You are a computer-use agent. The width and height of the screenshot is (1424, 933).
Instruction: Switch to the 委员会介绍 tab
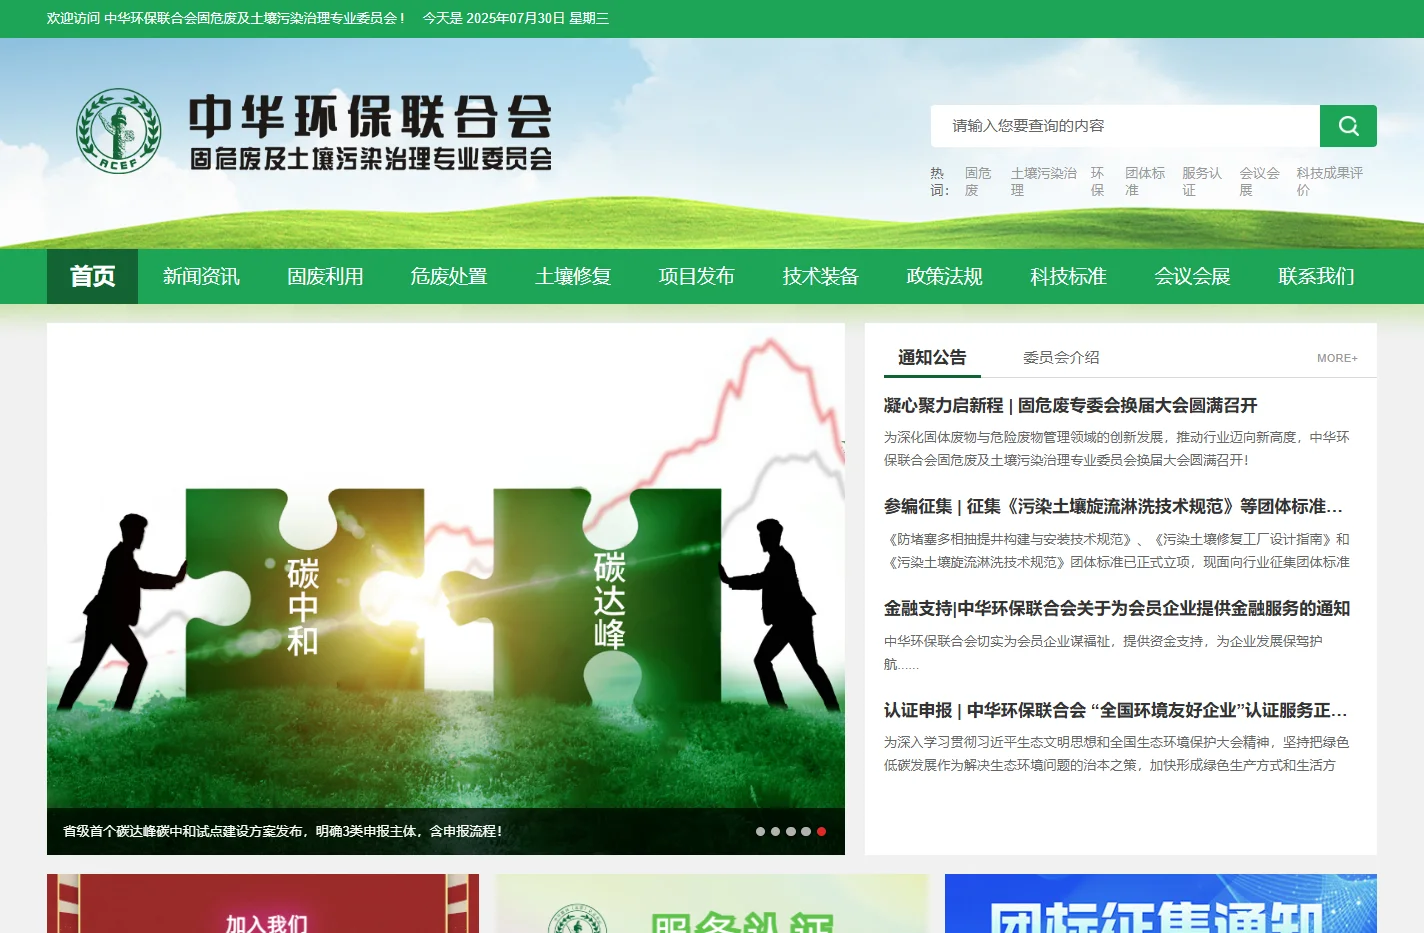pos(1061,357)
